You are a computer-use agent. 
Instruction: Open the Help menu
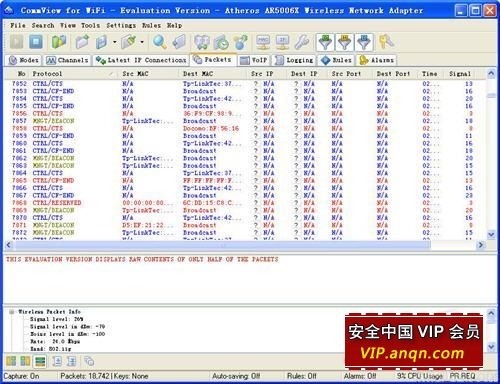tap(174, 25)
